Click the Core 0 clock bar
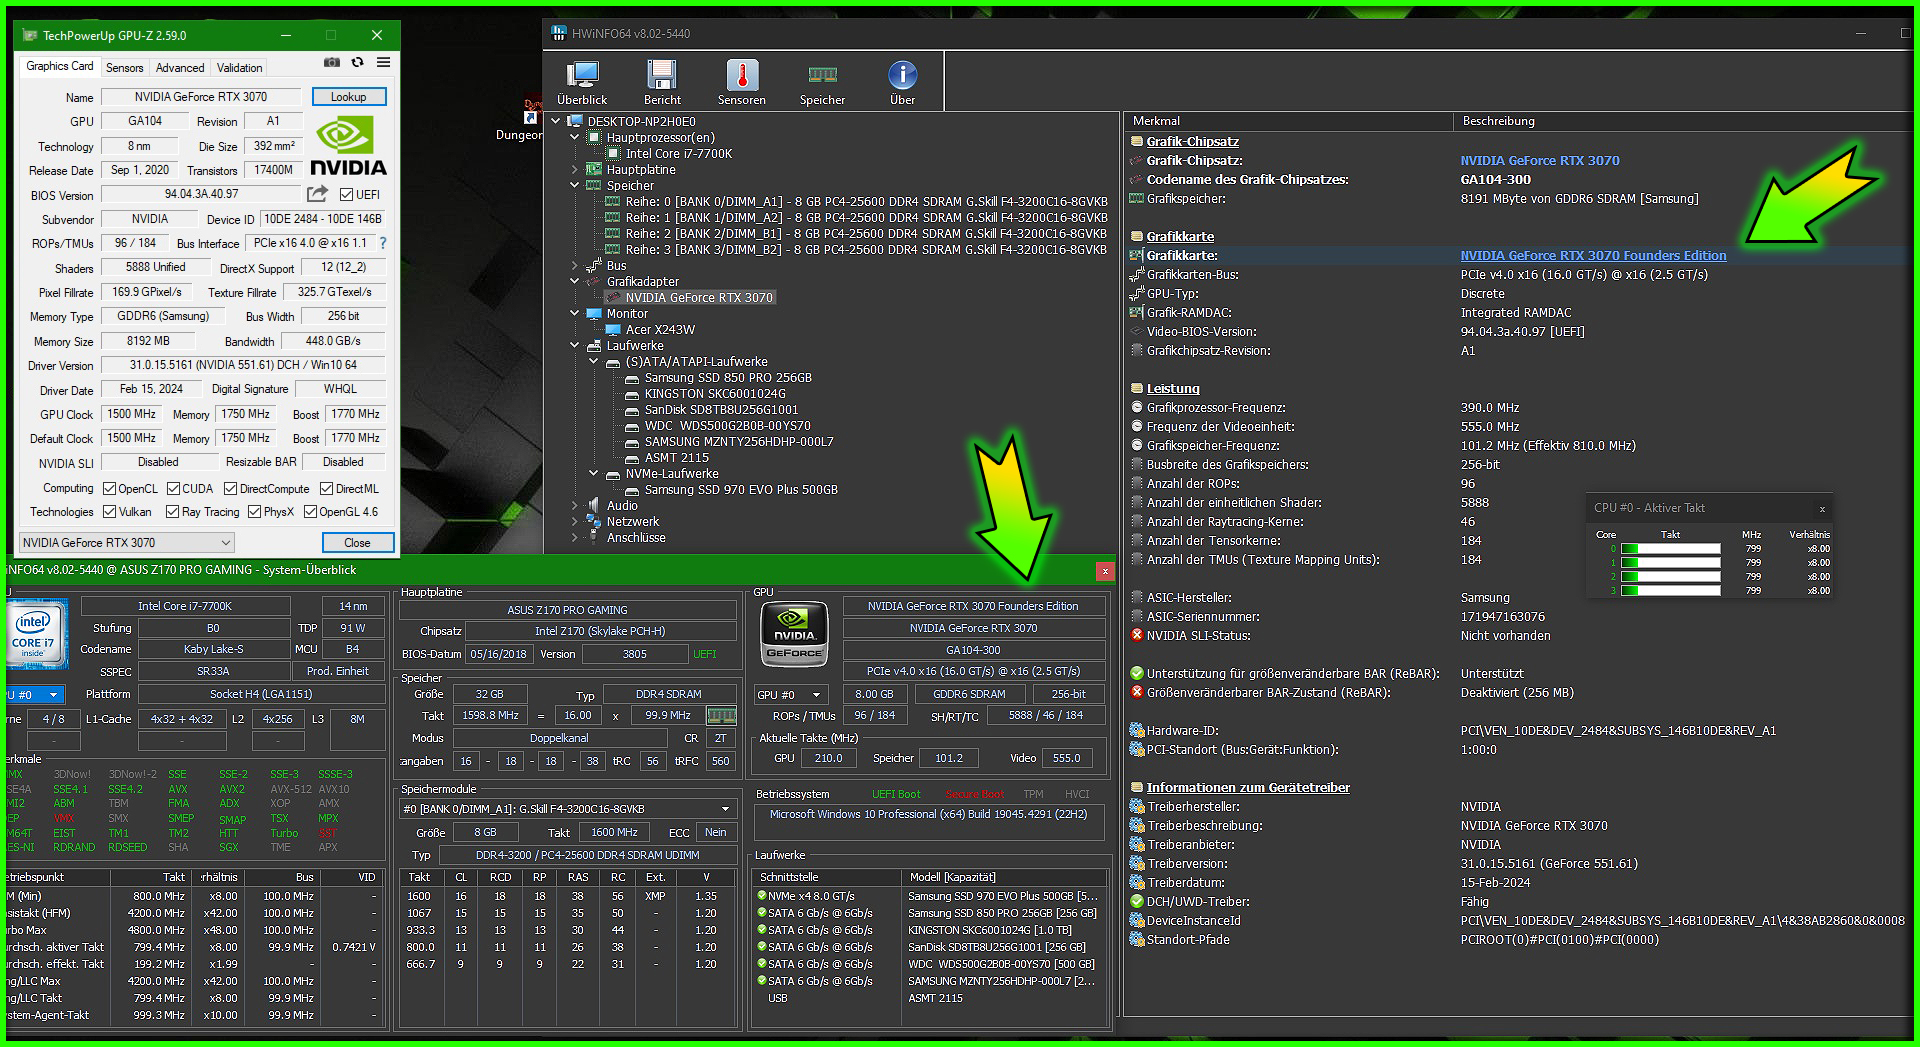Screen dimensions: 1920x1047 [1670, 549]
